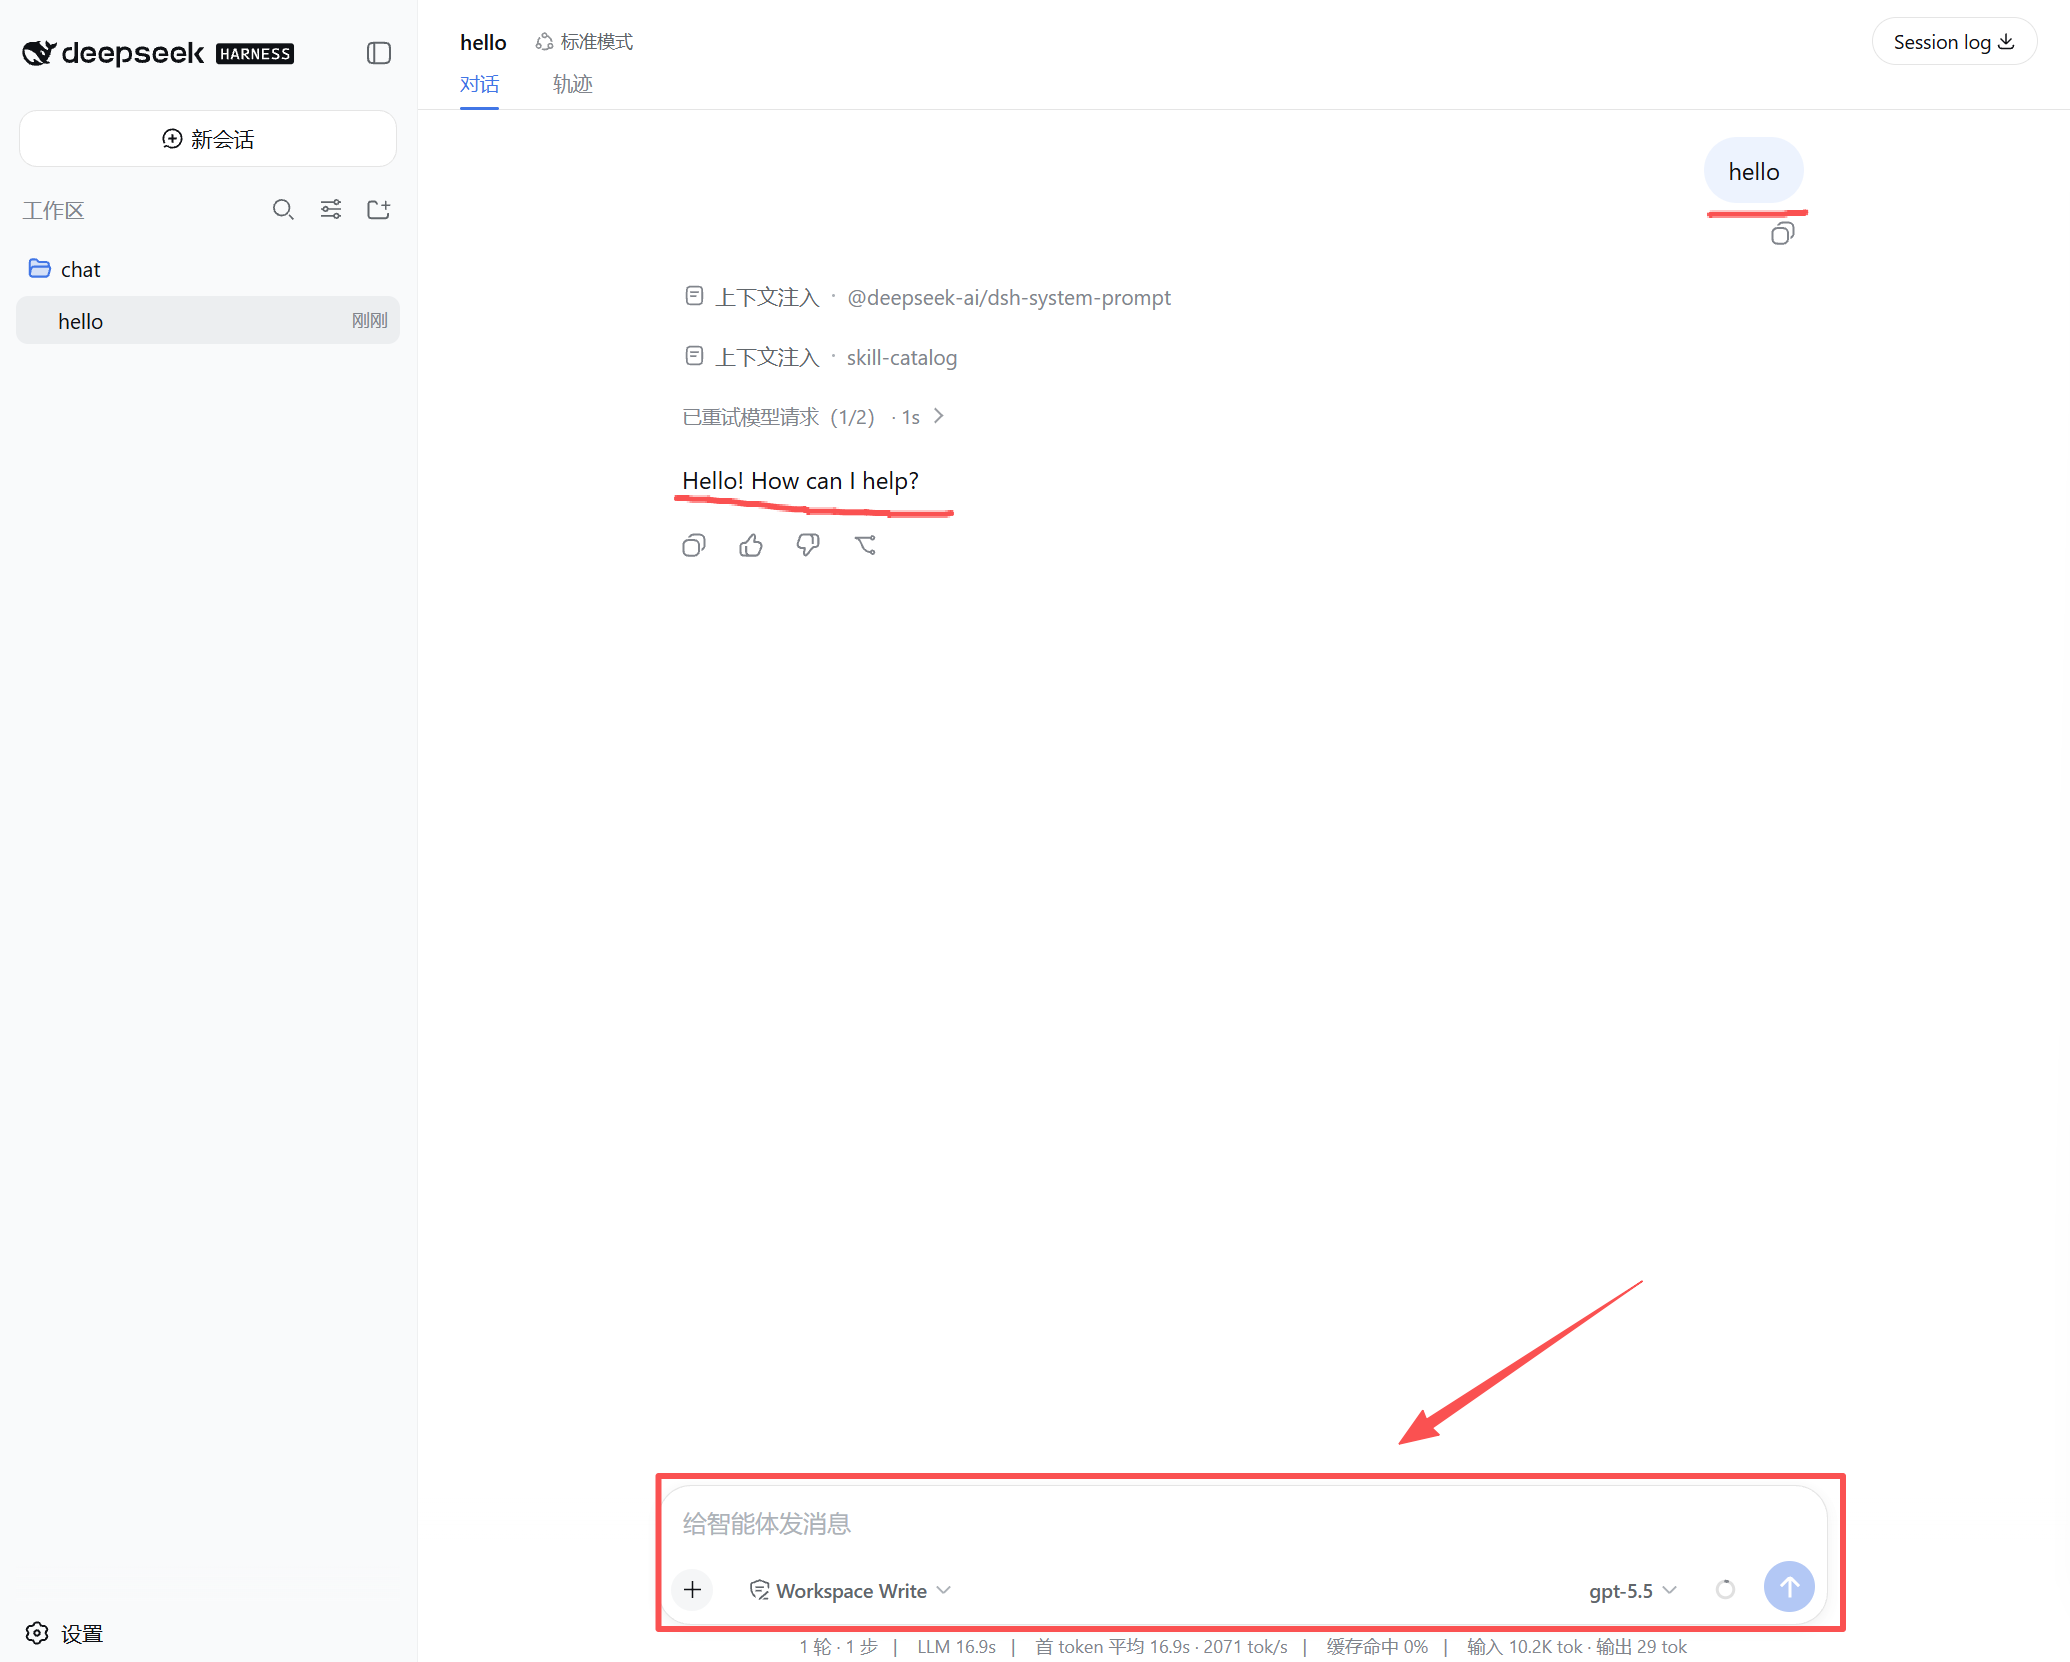Open the gpt-5.5 model dropdown

pos(1633,1591)
